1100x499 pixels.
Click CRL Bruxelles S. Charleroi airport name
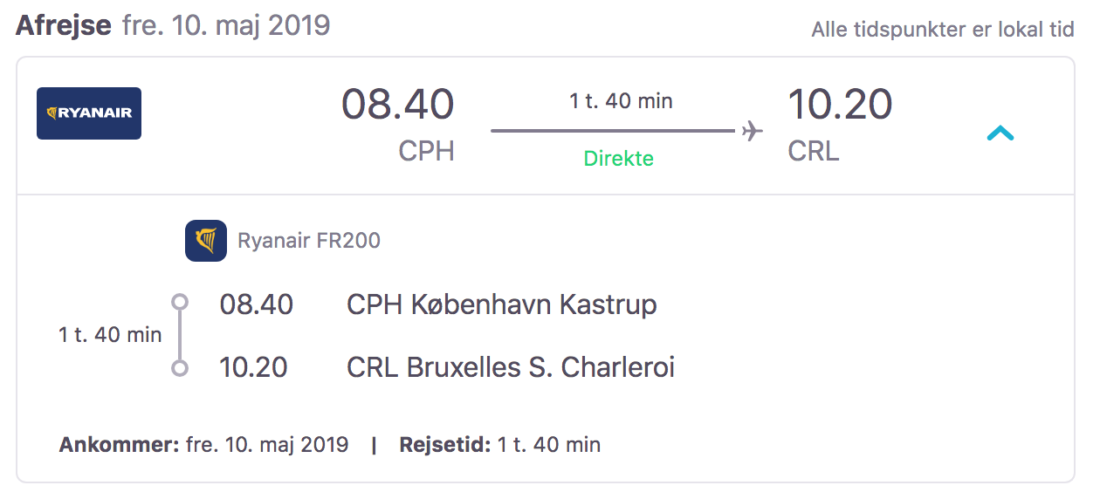click(x=510, y=368)
